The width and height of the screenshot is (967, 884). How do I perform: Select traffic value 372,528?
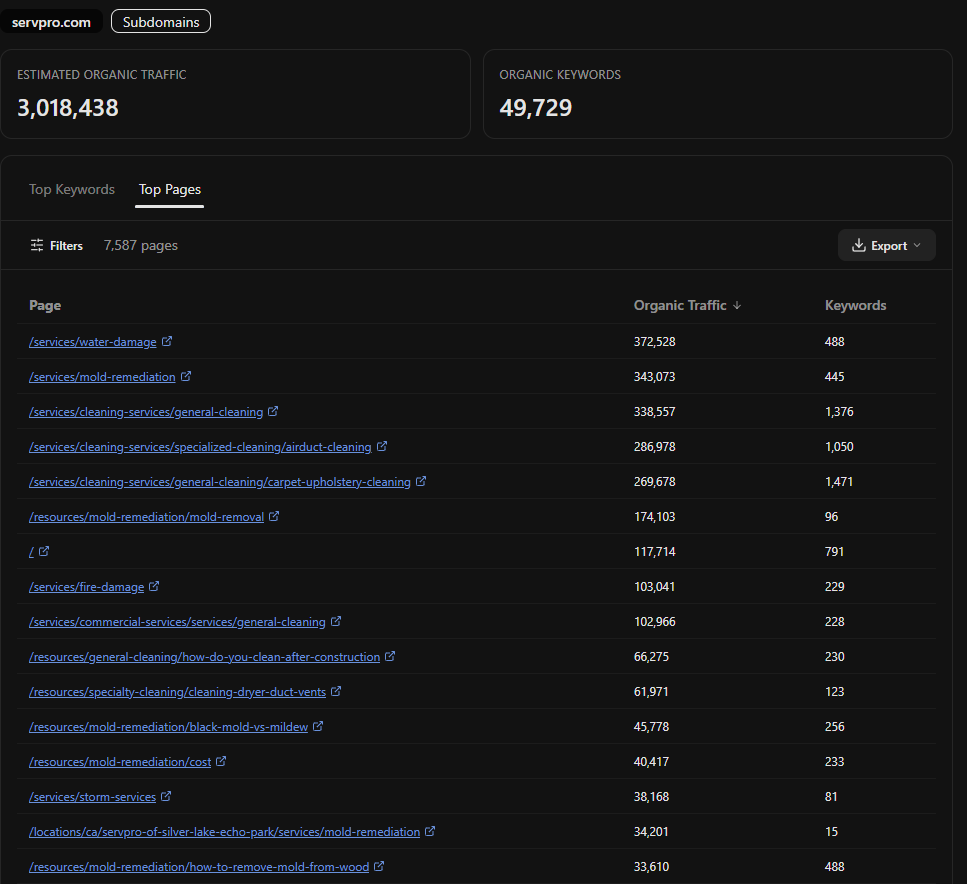tap(654, 342)
